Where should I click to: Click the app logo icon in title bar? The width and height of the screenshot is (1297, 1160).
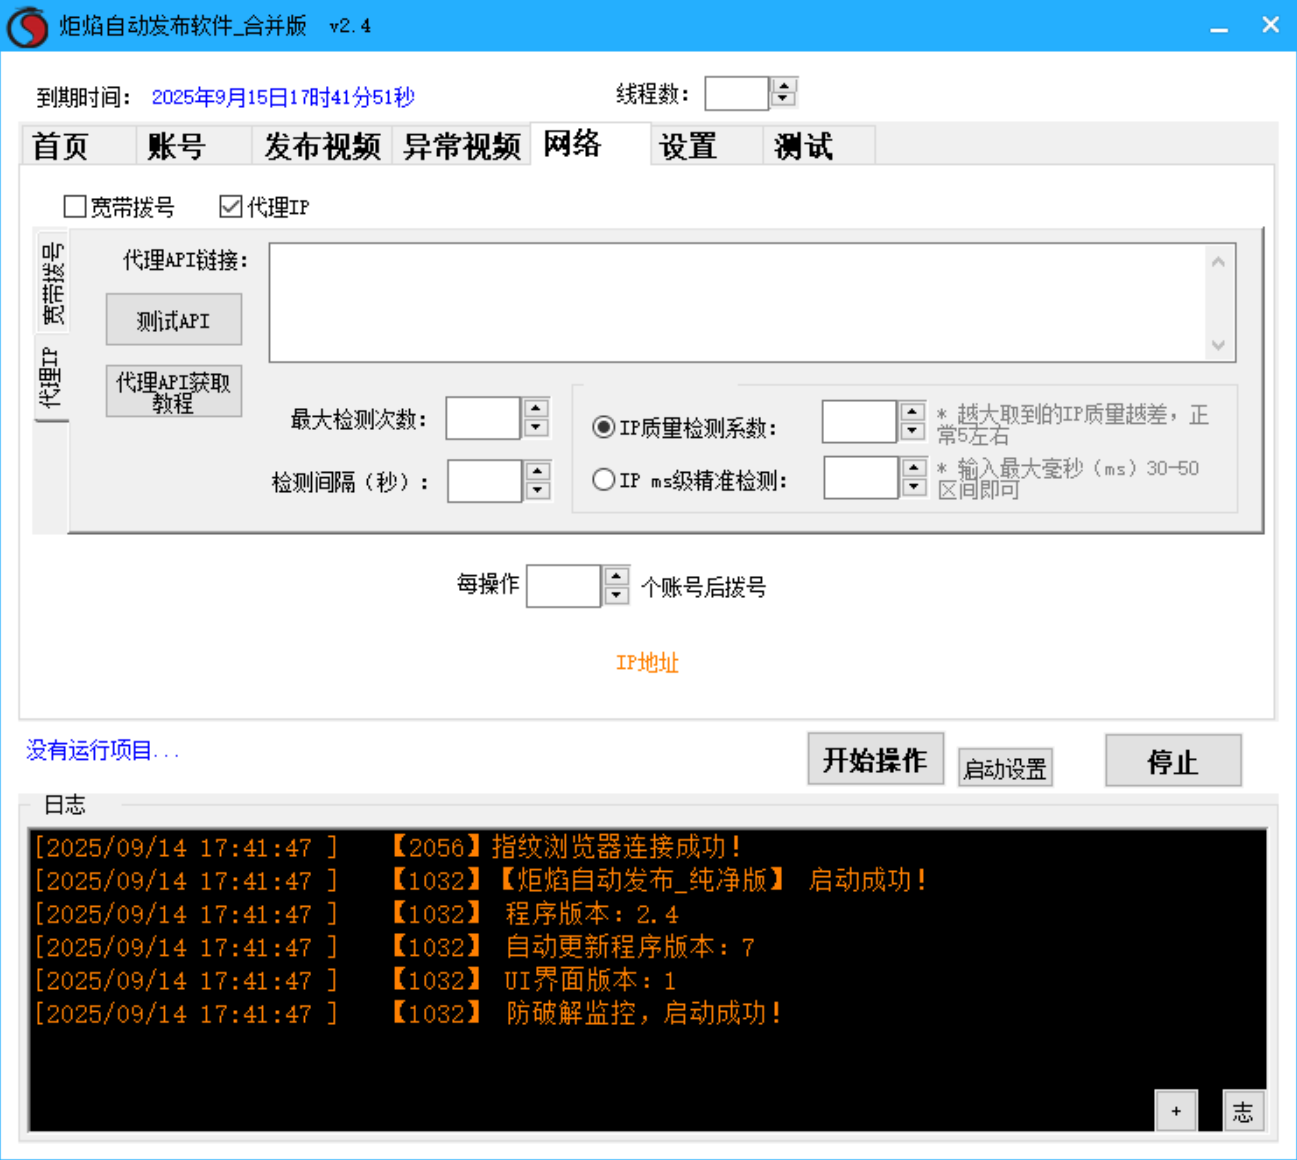[27, 26]
